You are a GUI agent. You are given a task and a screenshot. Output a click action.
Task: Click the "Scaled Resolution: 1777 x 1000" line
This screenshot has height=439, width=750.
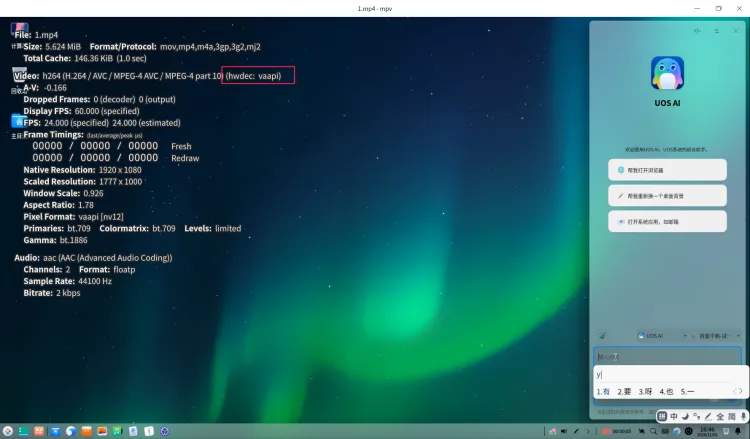pyautogui.click(x=83, y=182)
